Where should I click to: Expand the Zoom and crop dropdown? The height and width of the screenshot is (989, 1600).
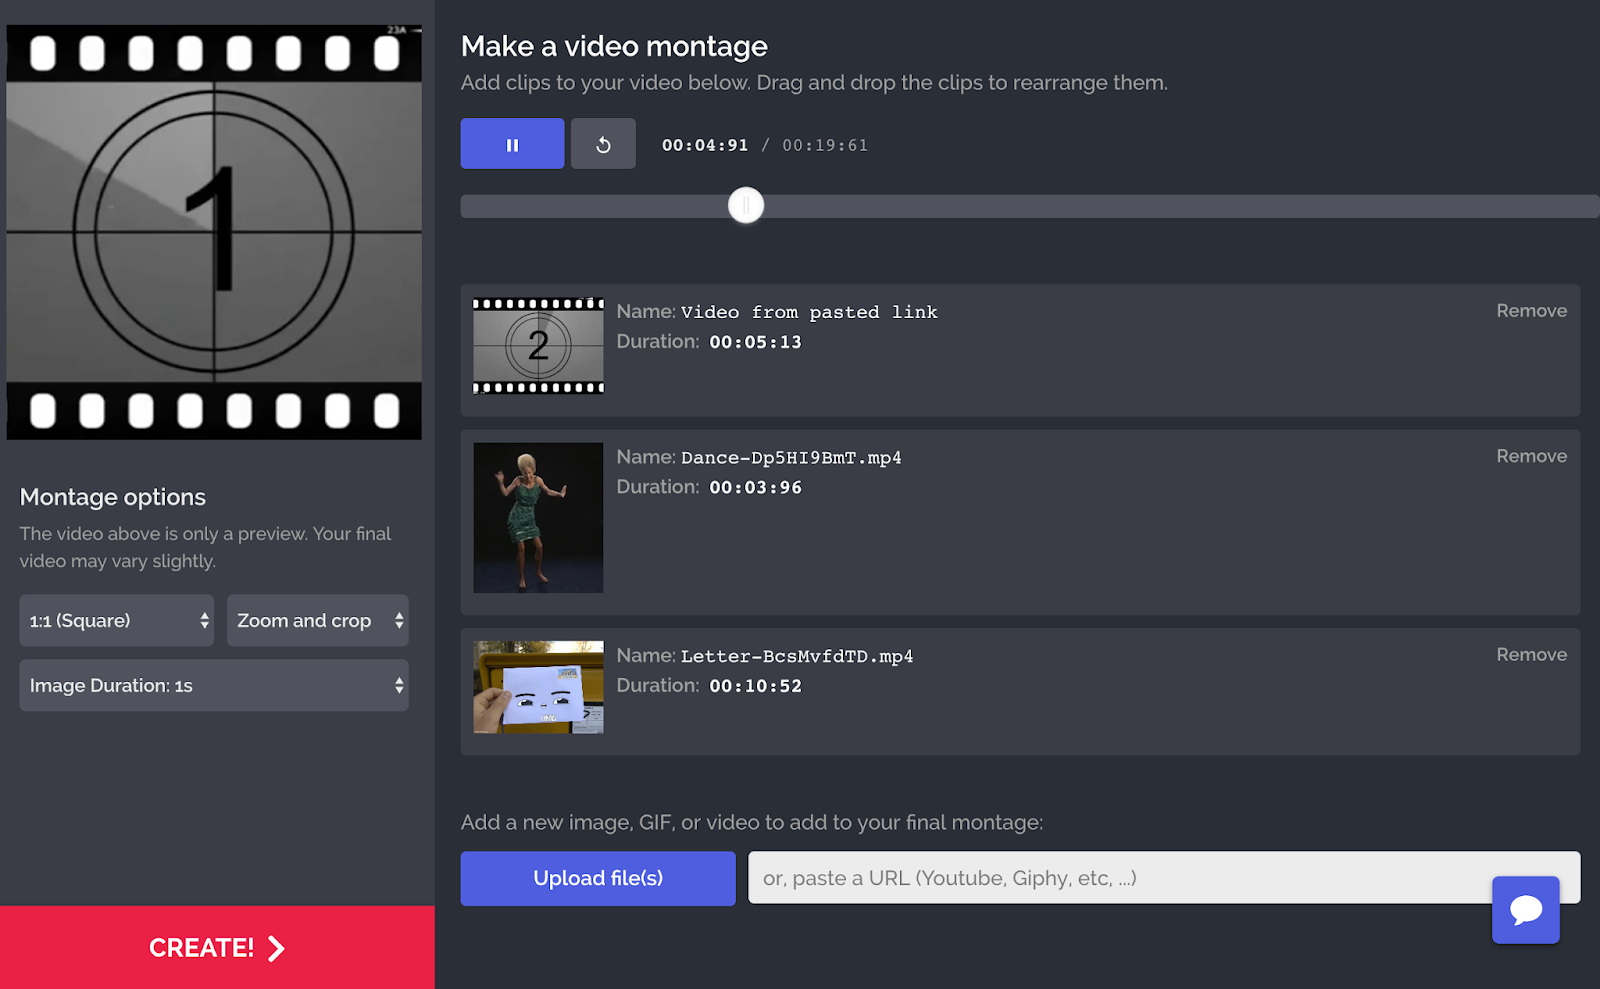(317, 621)
